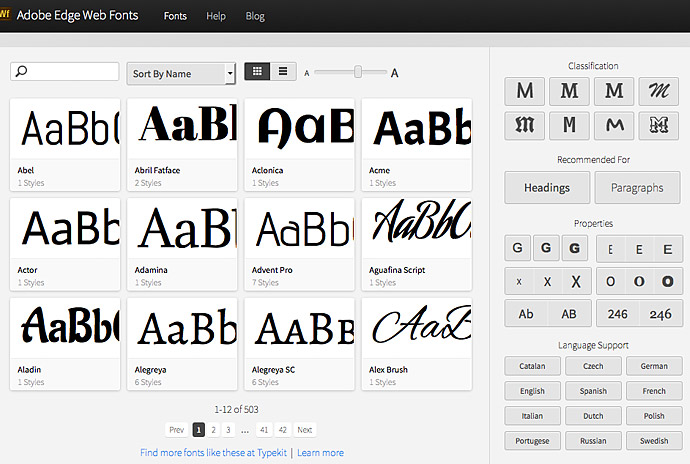Image resolution: width=690 pixels, height=464 pixels.
Task: Open the Sort By Name dropdown
Action: (x=181, y=74)
